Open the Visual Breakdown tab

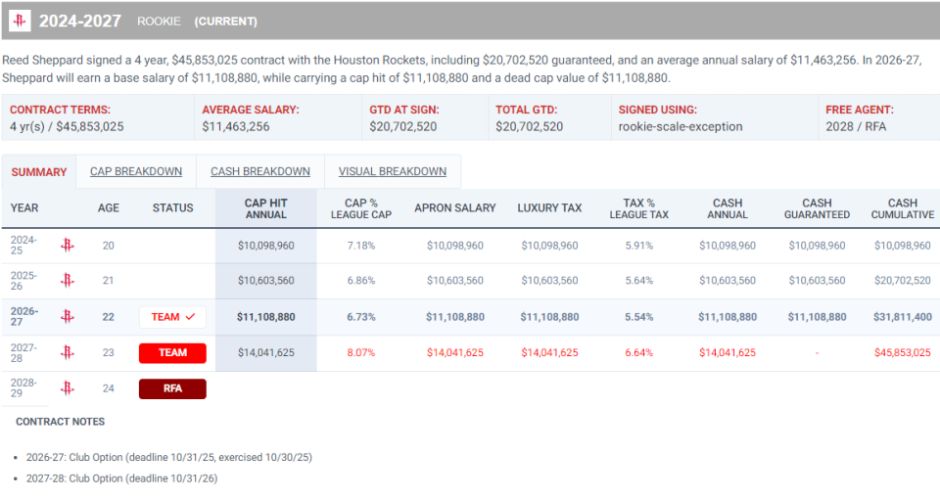(393, 172)
